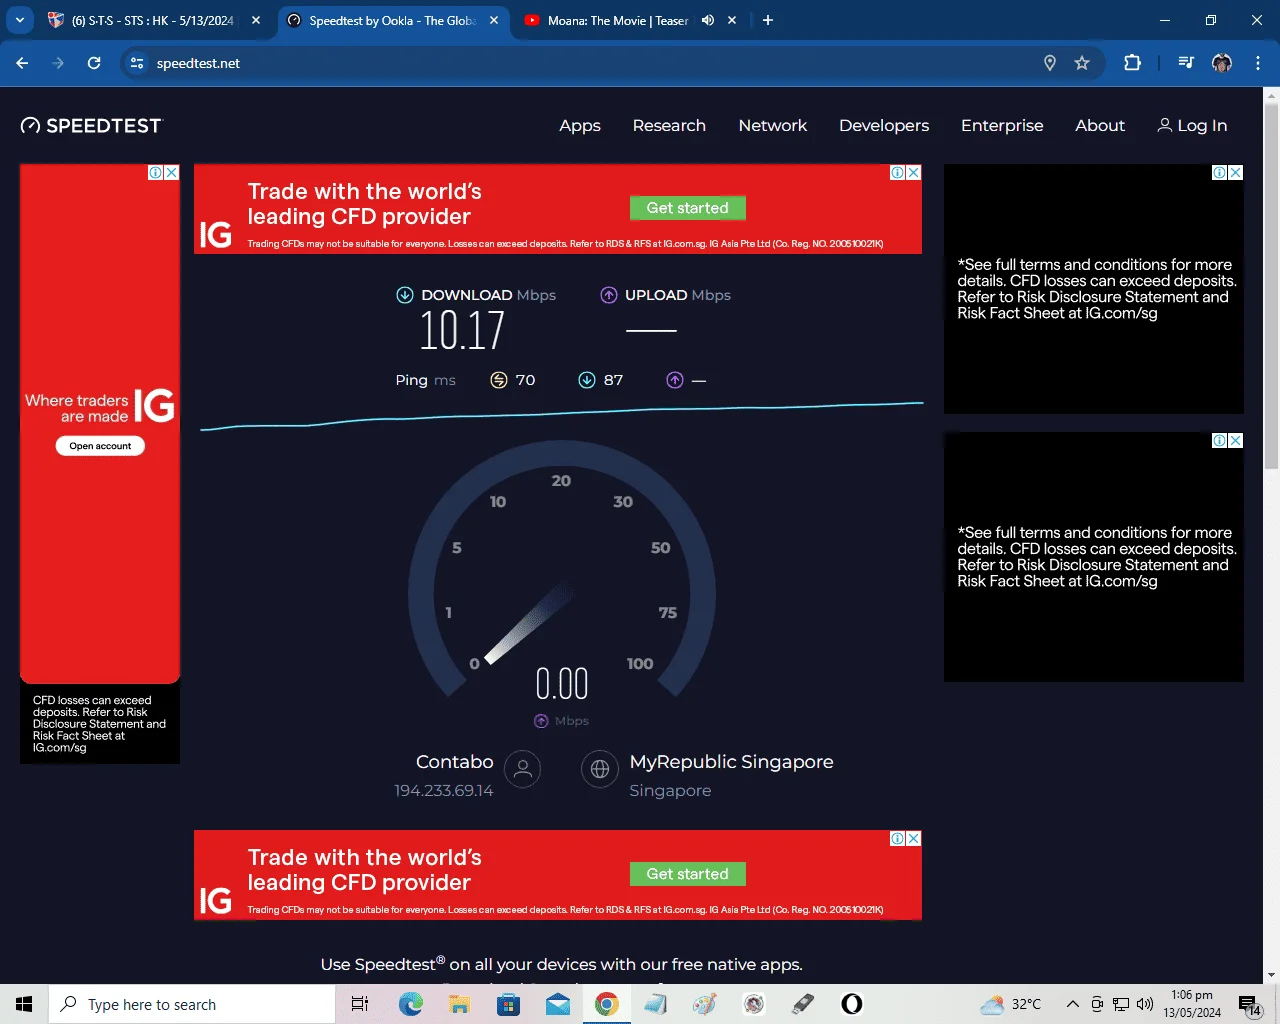The height and width of the screenshot is (1024, 1280).
Task: Click the user profile icon beside Contabo
Action: (x=522, y=769)
